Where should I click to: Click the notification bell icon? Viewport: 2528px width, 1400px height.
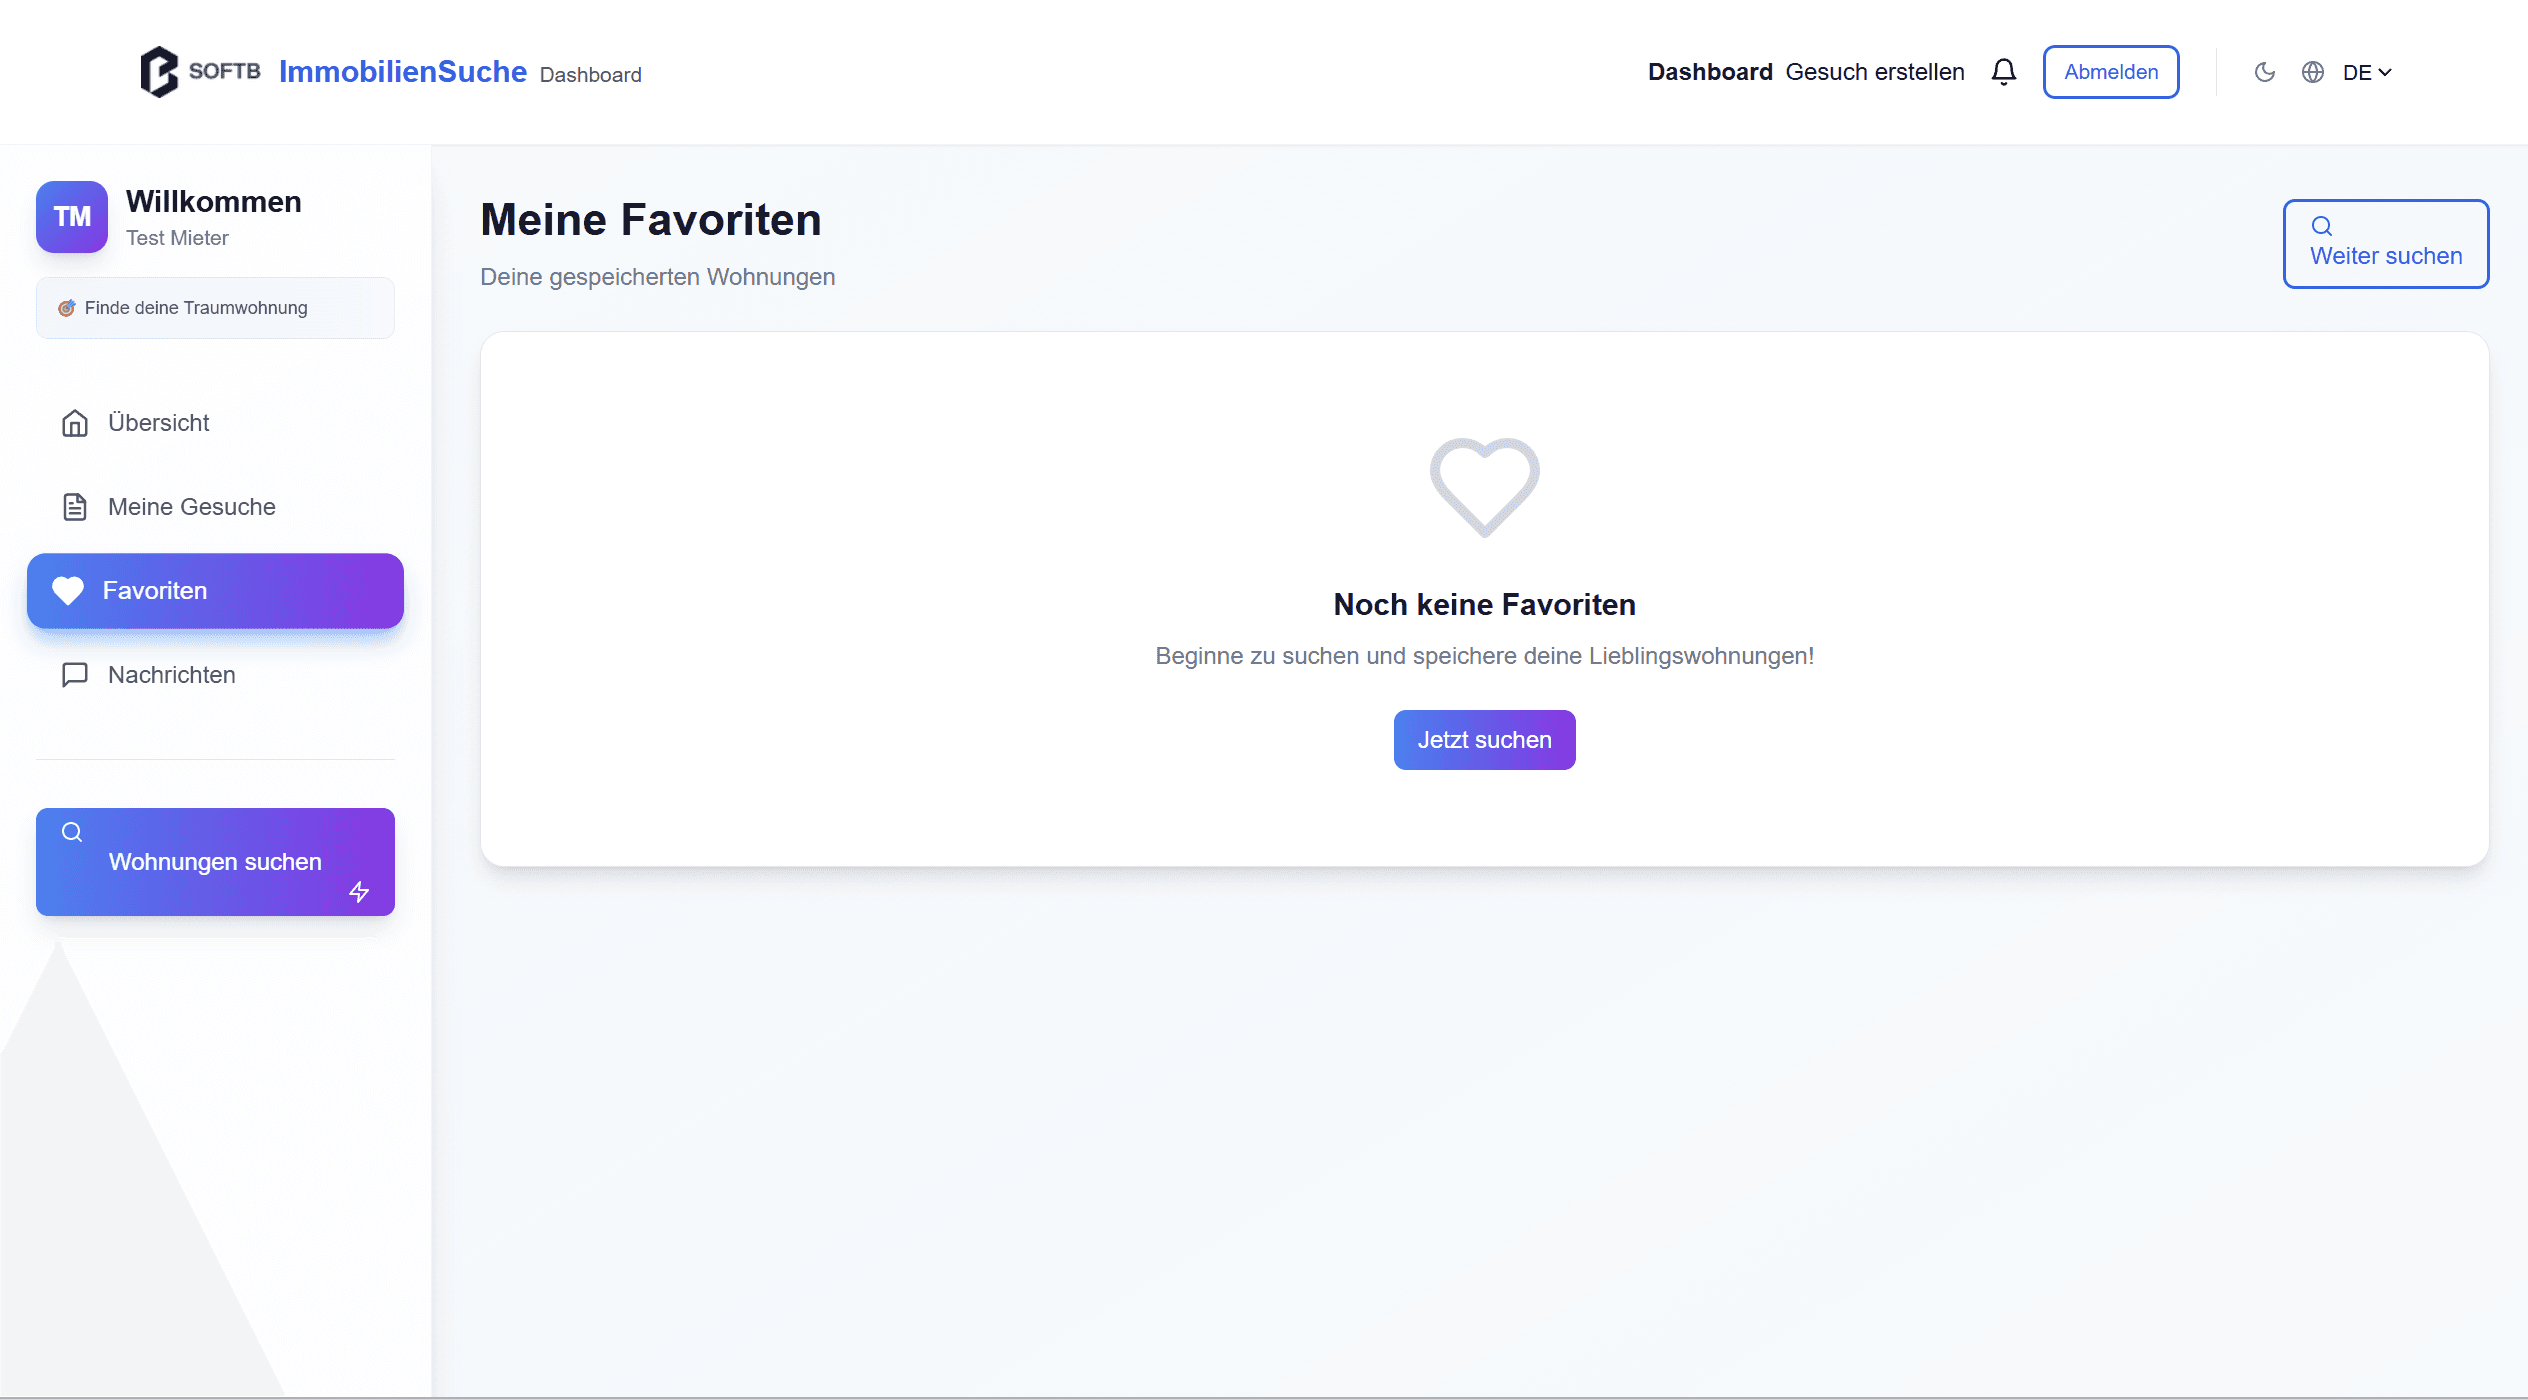coord(2003,72)
